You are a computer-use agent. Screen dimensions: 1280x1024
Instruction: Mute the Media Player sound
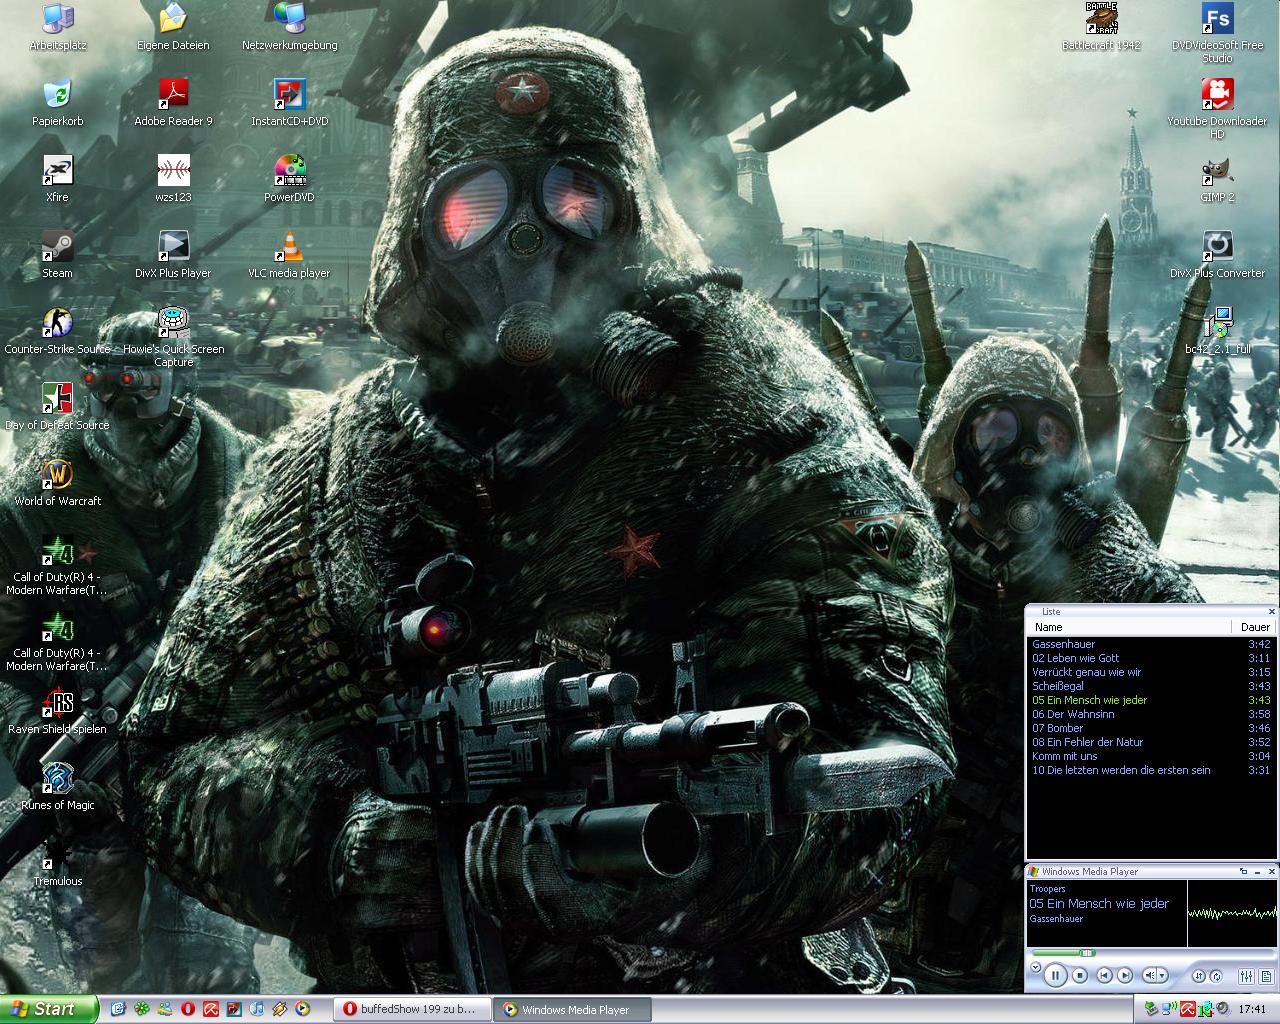[1149, 975]
